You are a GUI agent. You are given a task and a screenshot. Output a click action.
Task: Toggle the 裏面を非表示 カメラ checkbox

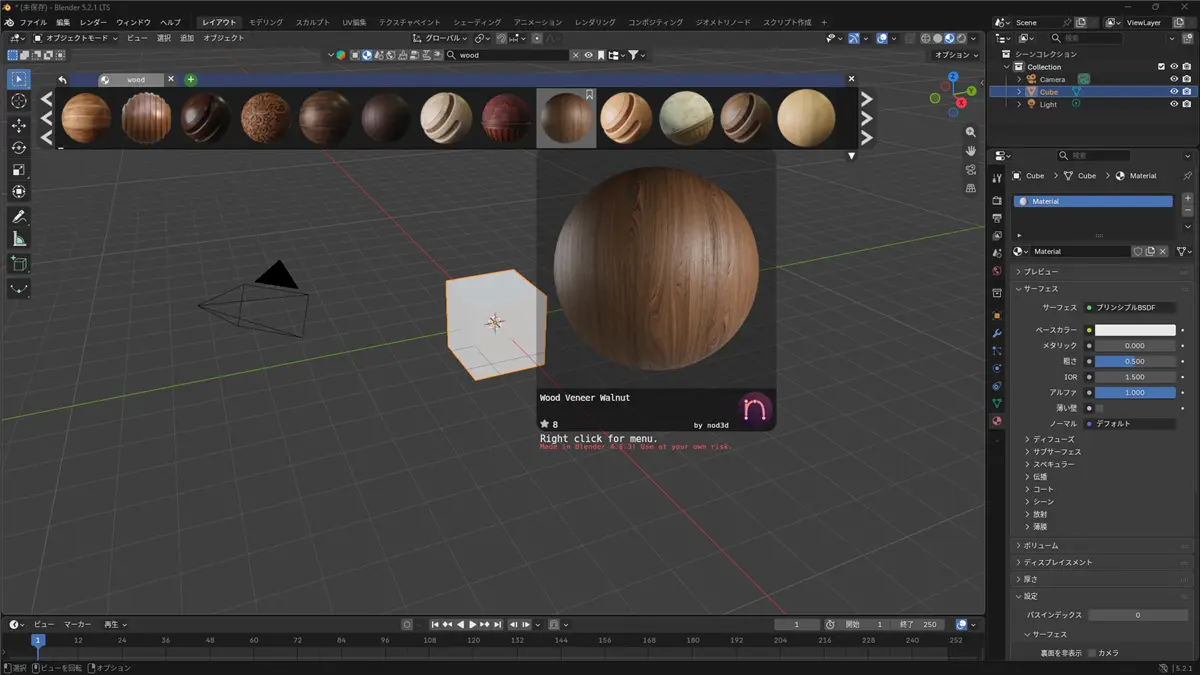coord(1091,653)
